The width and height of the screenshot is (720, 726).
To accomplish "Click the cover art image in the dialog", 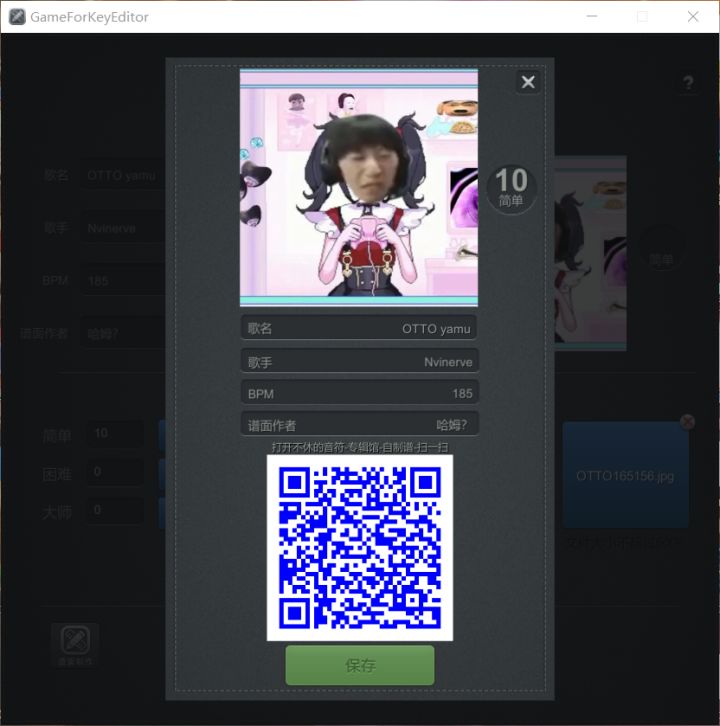I will [359, 188].
